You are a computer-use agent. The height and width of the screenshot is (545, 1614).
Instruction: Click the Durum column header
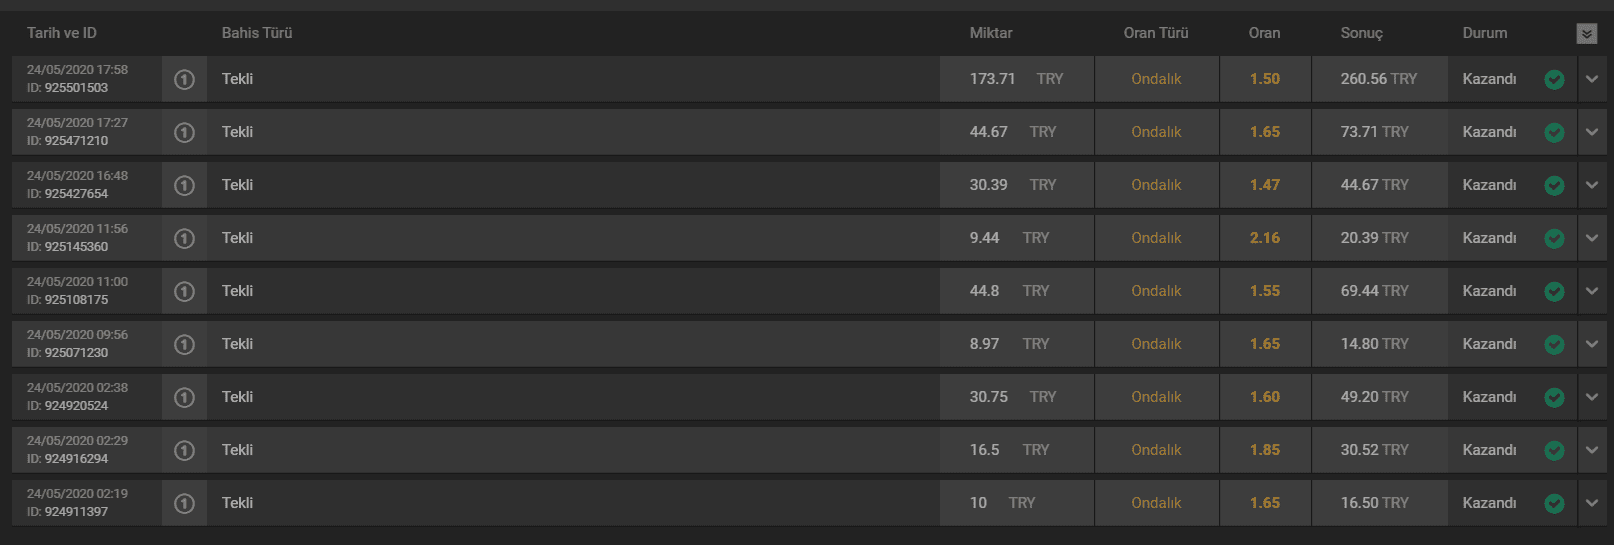(1485, 33)
